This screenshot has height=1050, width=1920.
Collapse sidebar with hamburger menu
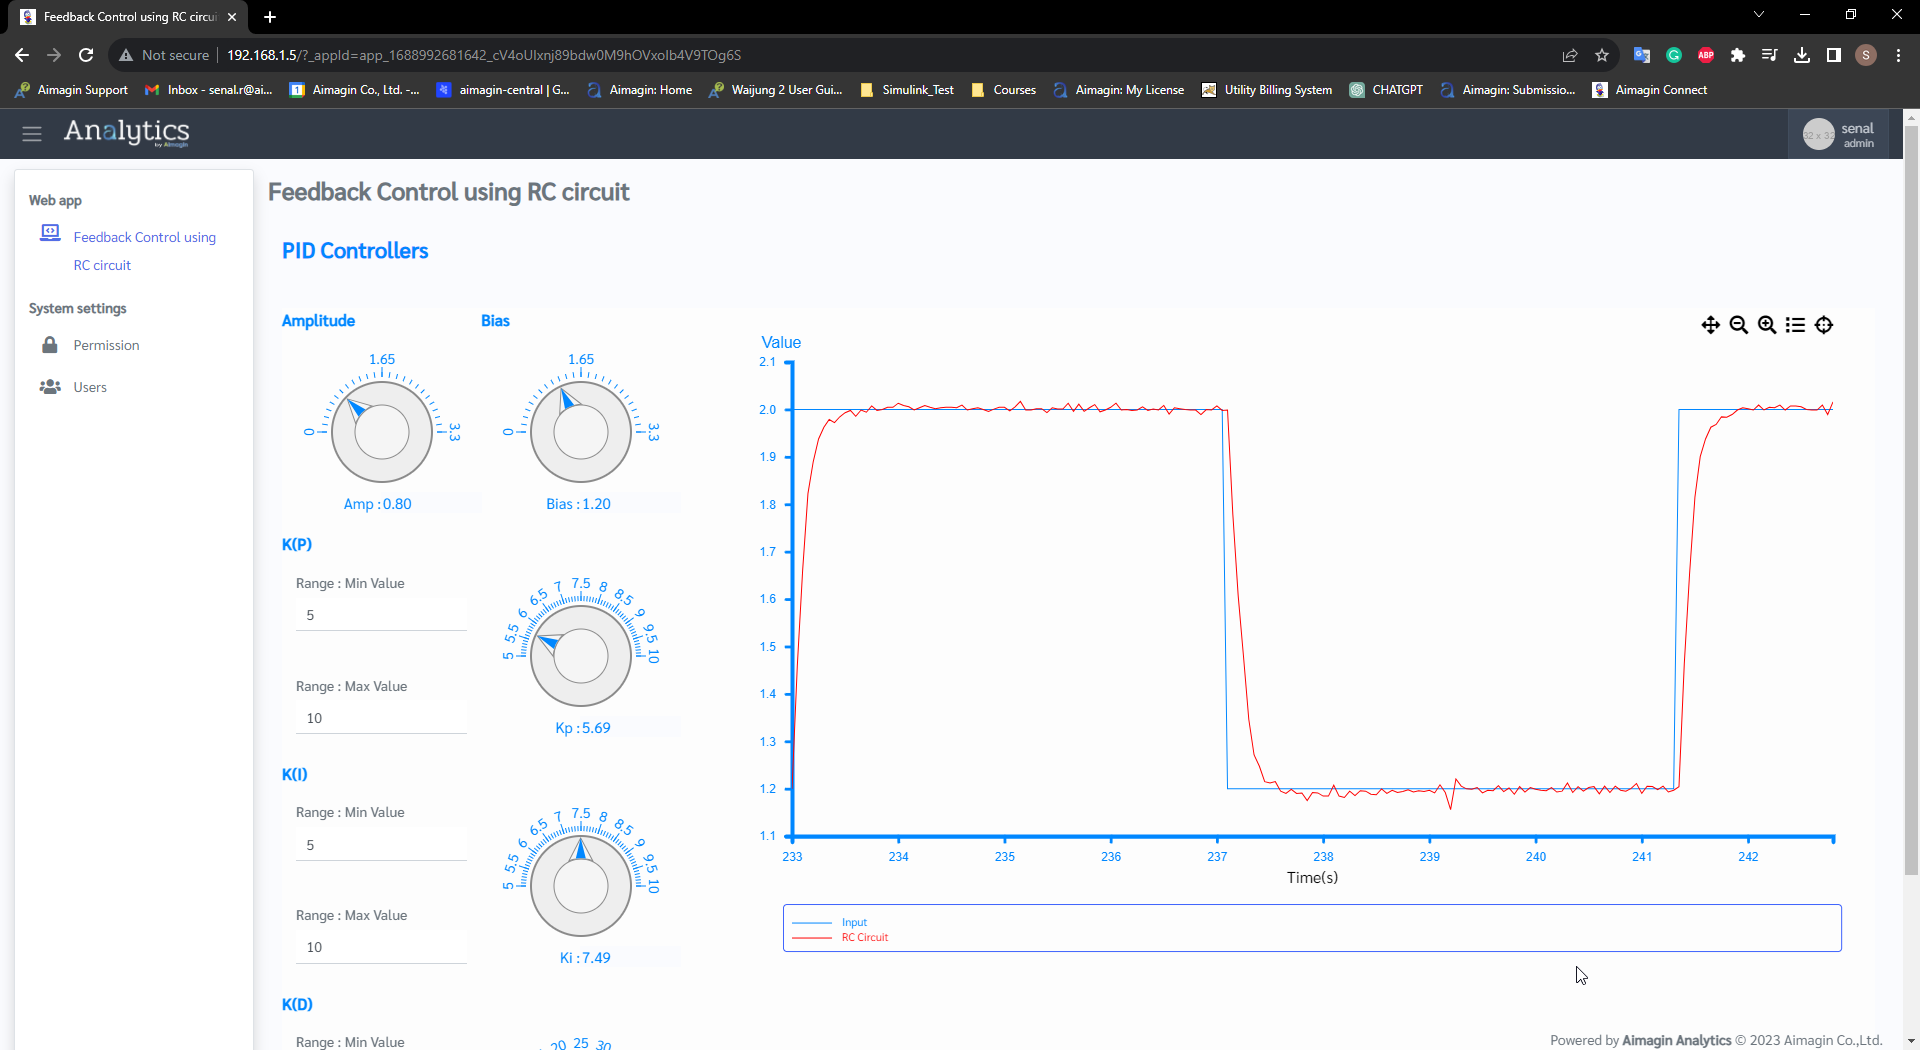coord(32,133)
